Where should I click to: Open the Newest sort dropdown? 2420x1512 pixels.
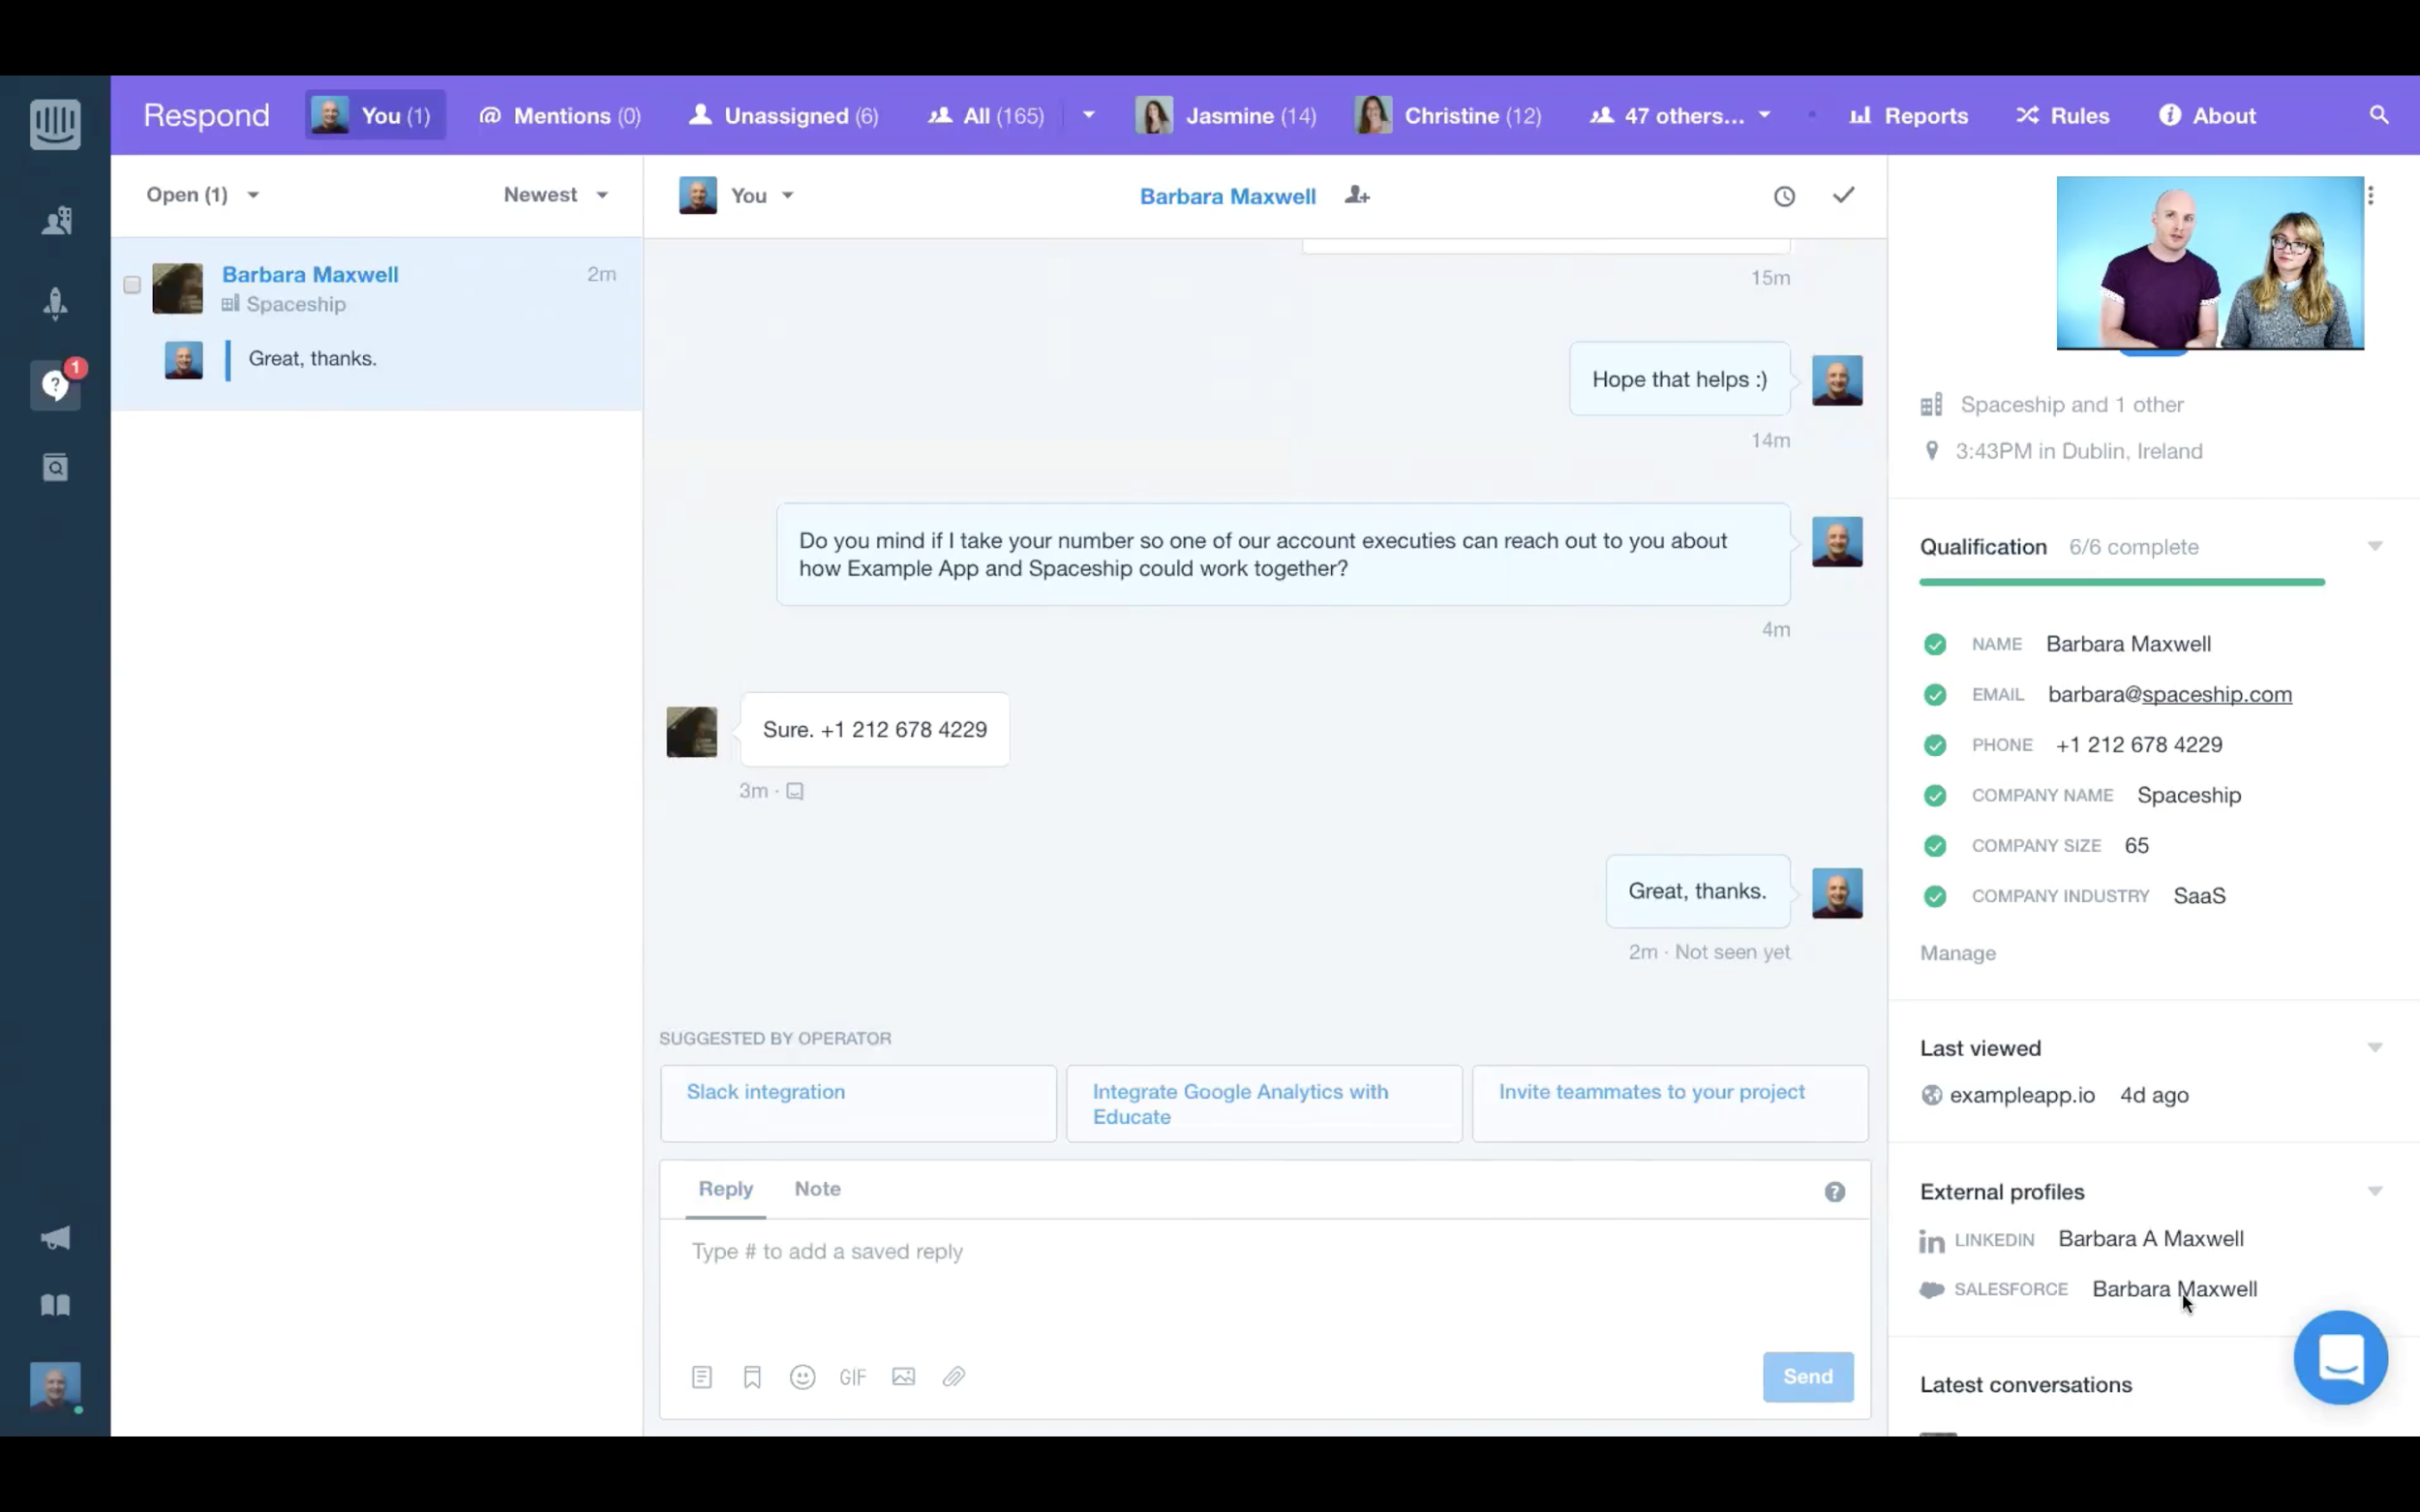click(556, 195)
